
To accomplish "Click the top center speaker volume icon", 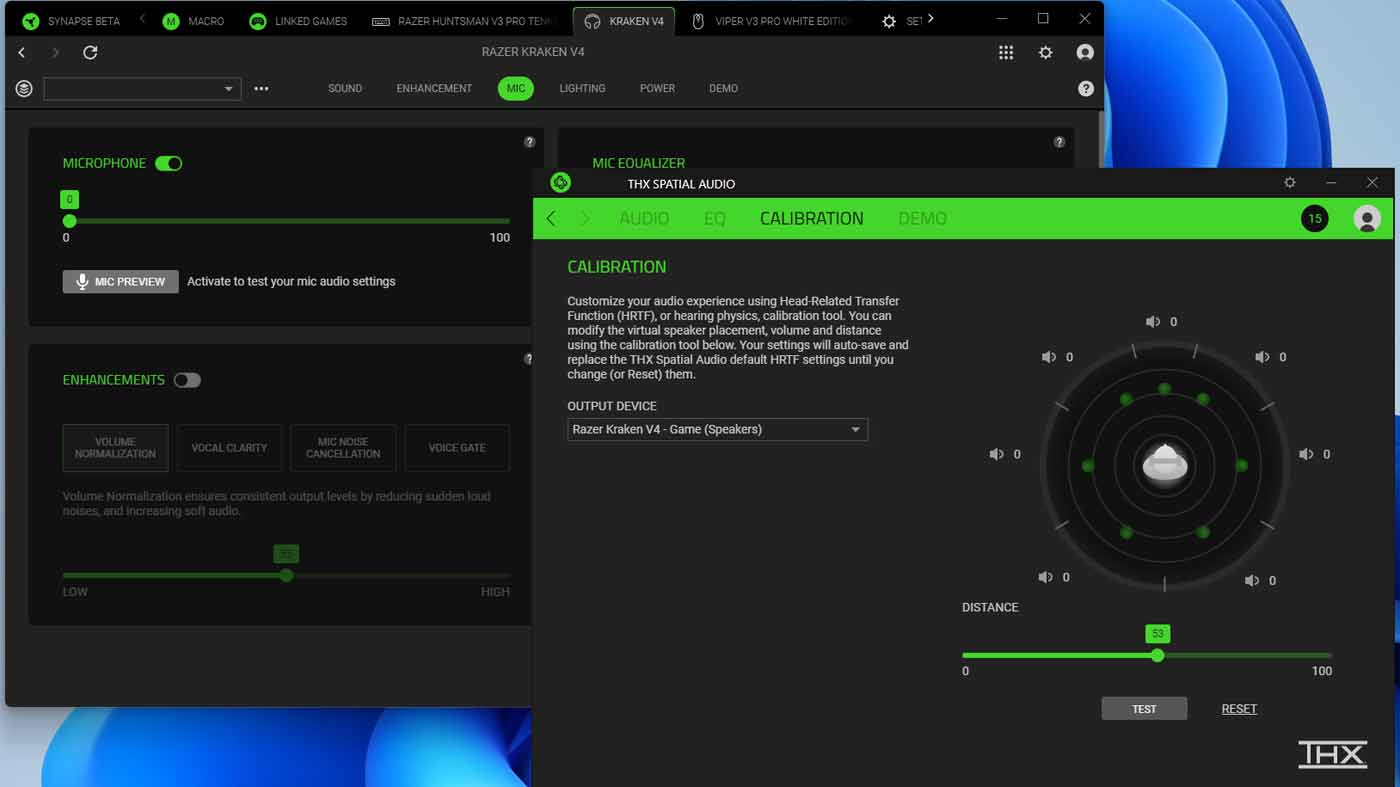I will [x=1153, y=322].
